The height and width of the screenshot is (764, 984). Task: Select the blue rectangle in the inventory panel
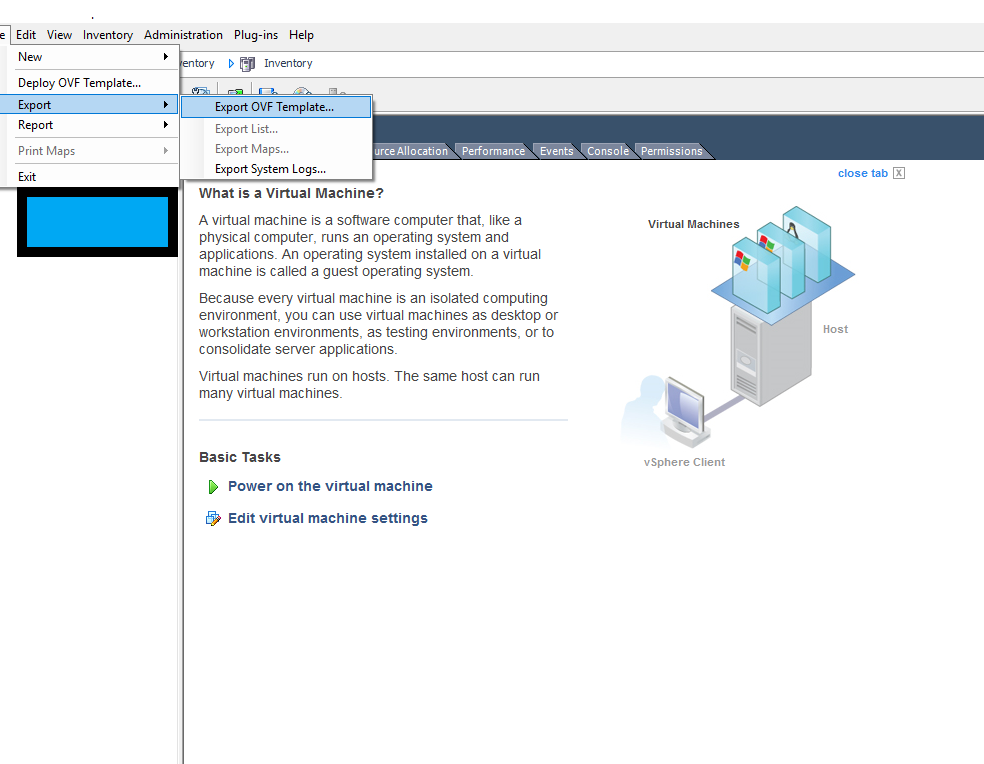pyautogui.click(x=97, y=222)
